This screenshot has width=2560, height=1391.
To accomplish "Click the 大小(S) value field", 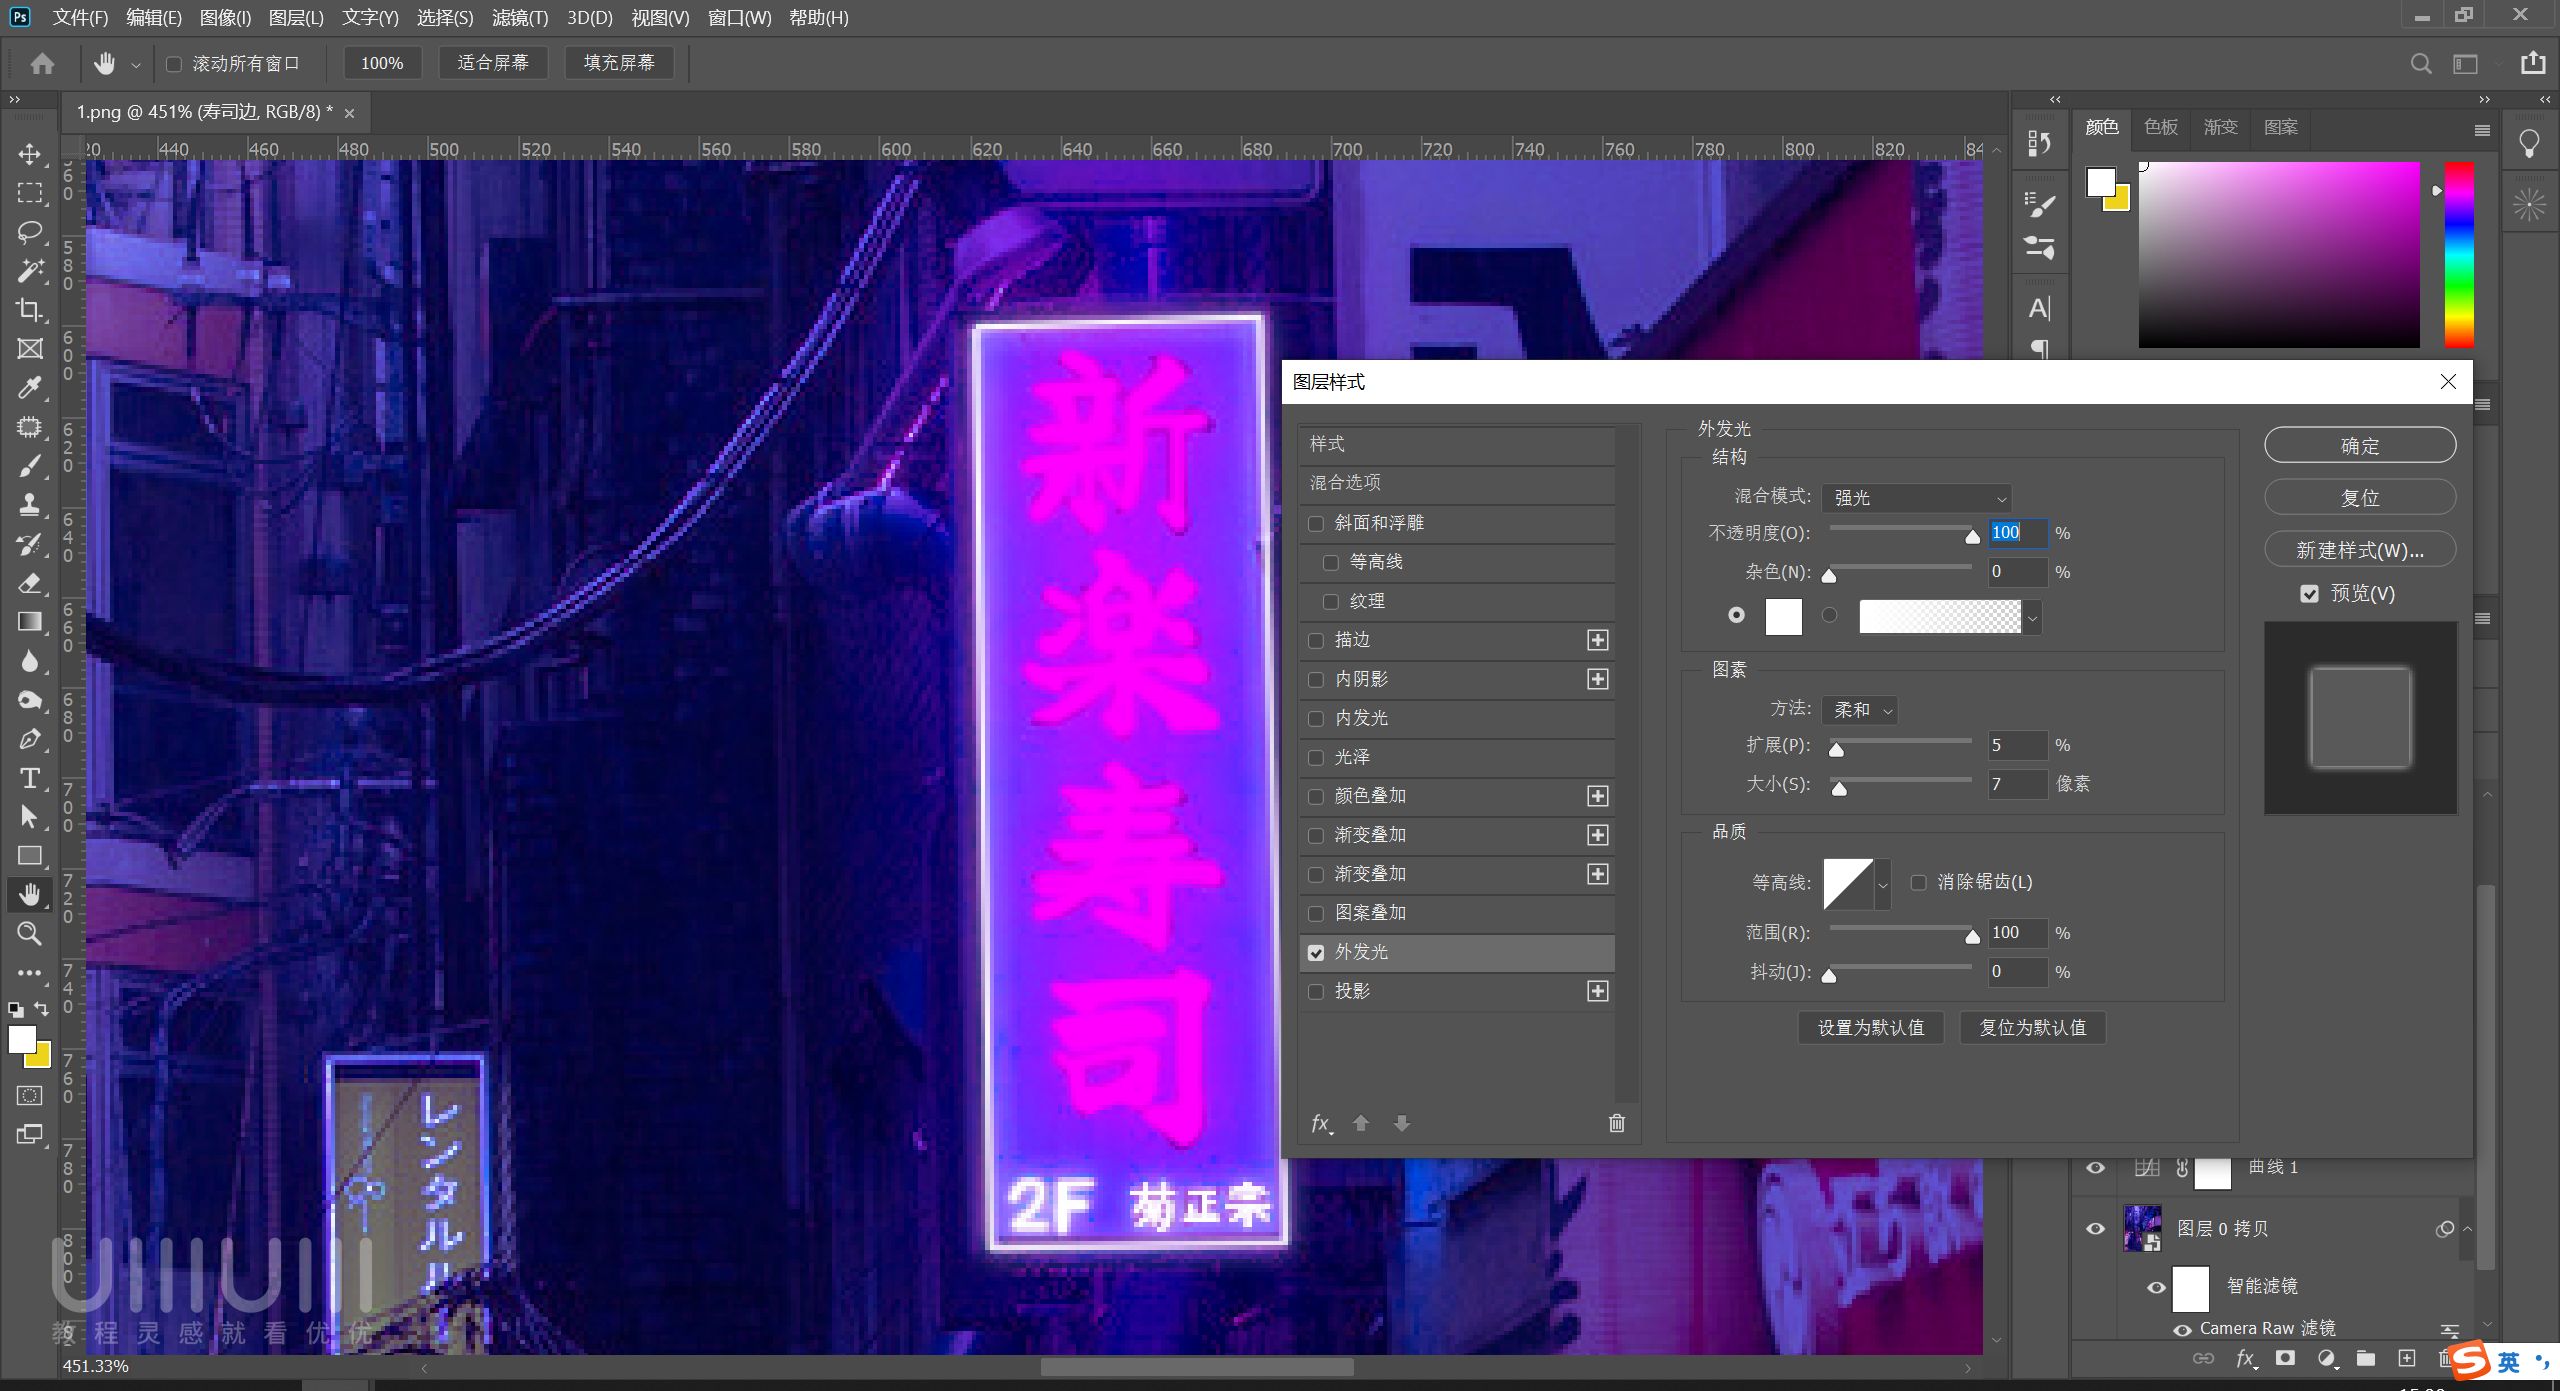I will tap(2016, 784).
